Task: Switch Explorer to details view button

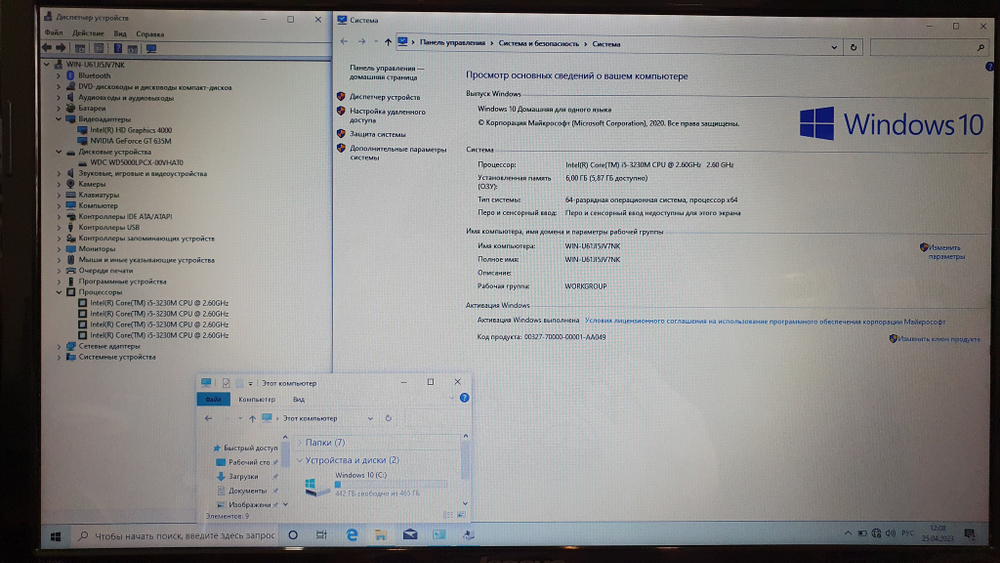Action: [x=448, y=515]
